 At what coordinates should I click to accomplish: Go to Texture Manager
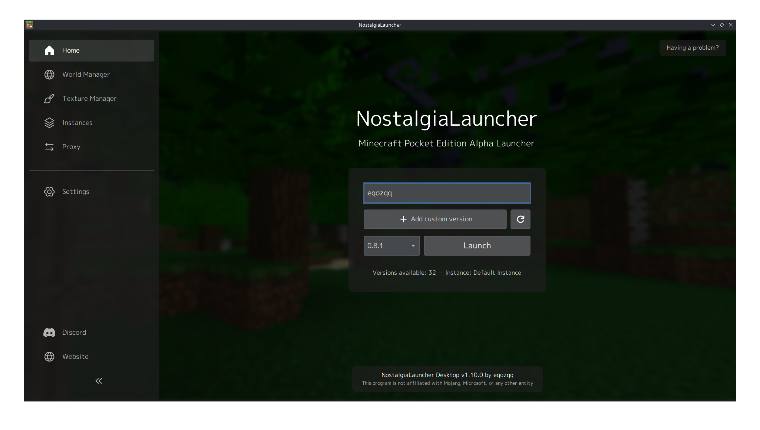(92, 99)
